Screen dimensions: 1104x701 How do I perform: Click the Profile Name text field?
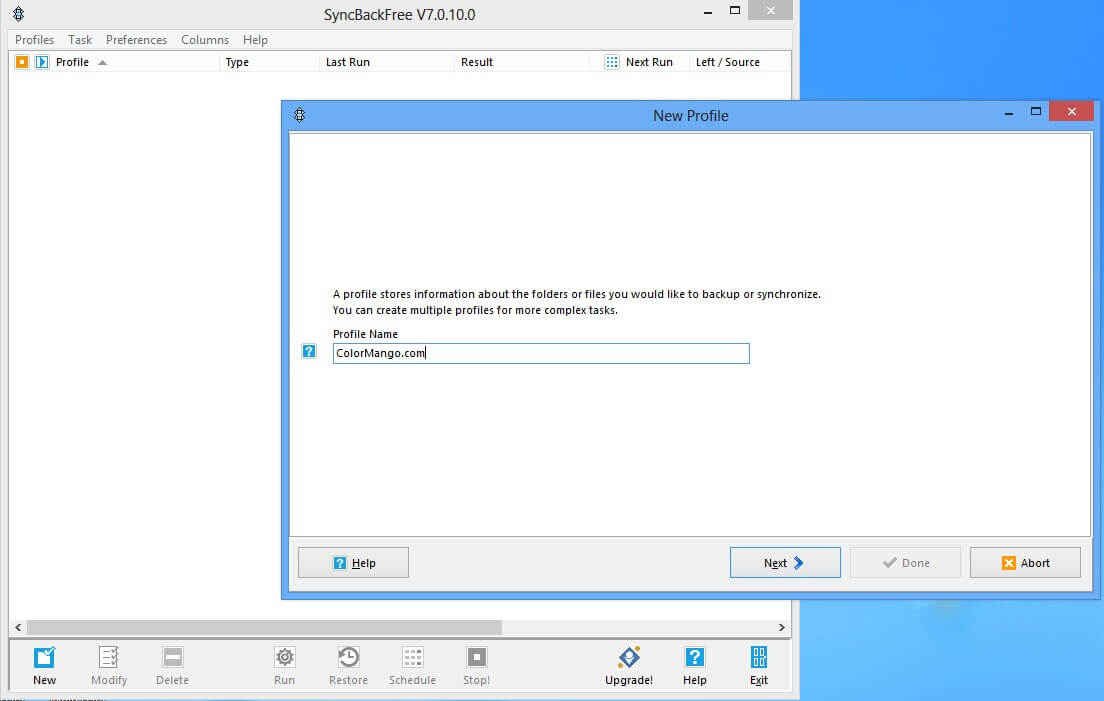540,353
